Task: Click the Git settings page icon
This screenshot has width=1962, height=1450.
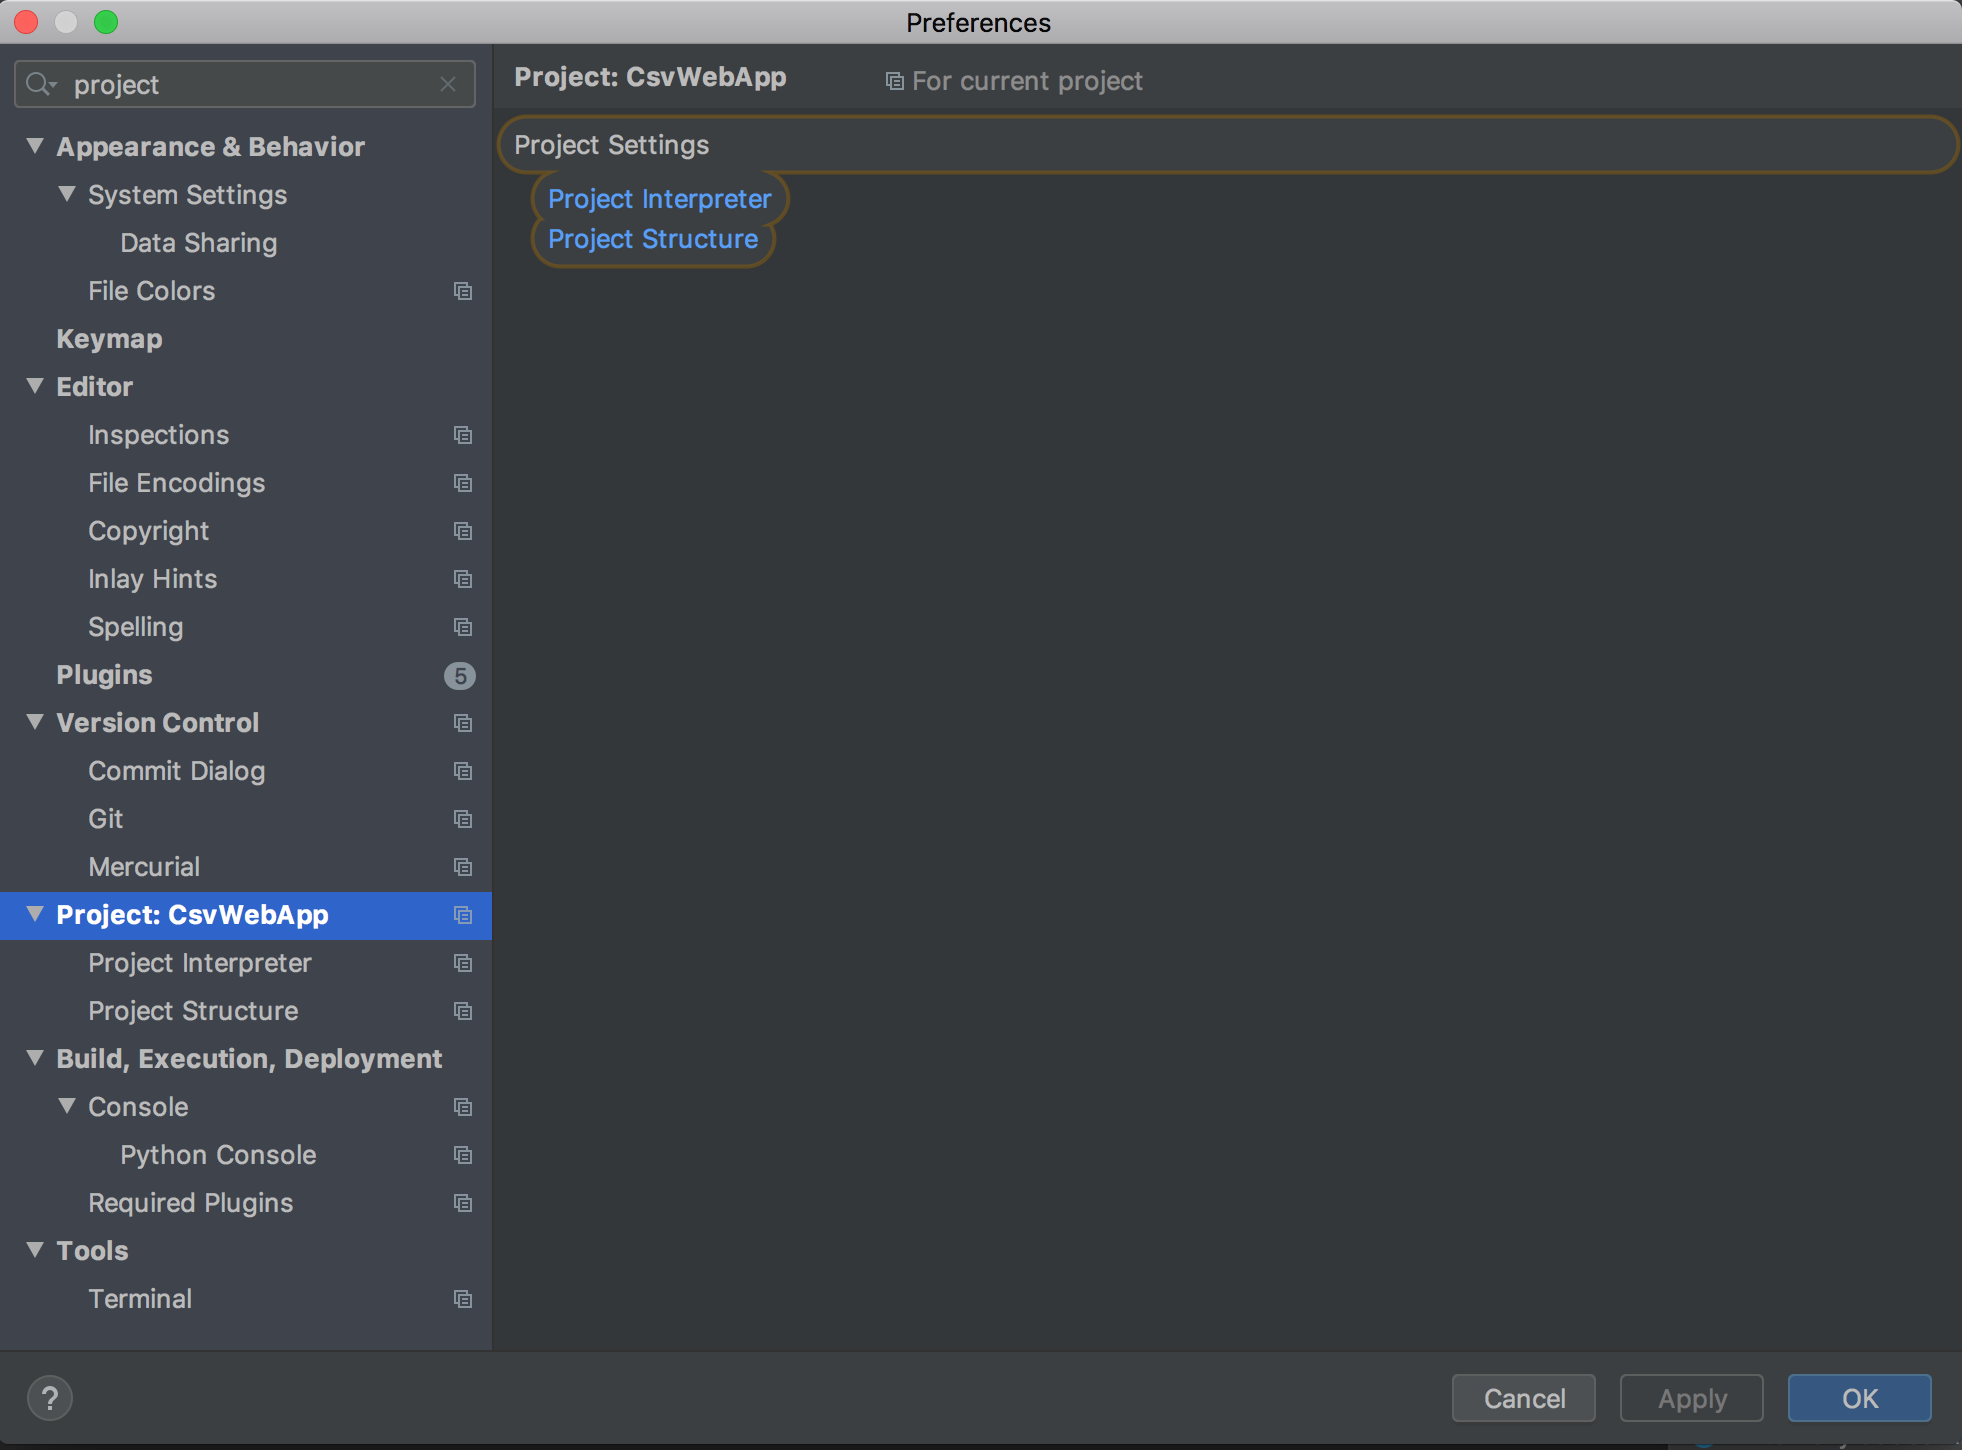Action: tap(463, 818)
